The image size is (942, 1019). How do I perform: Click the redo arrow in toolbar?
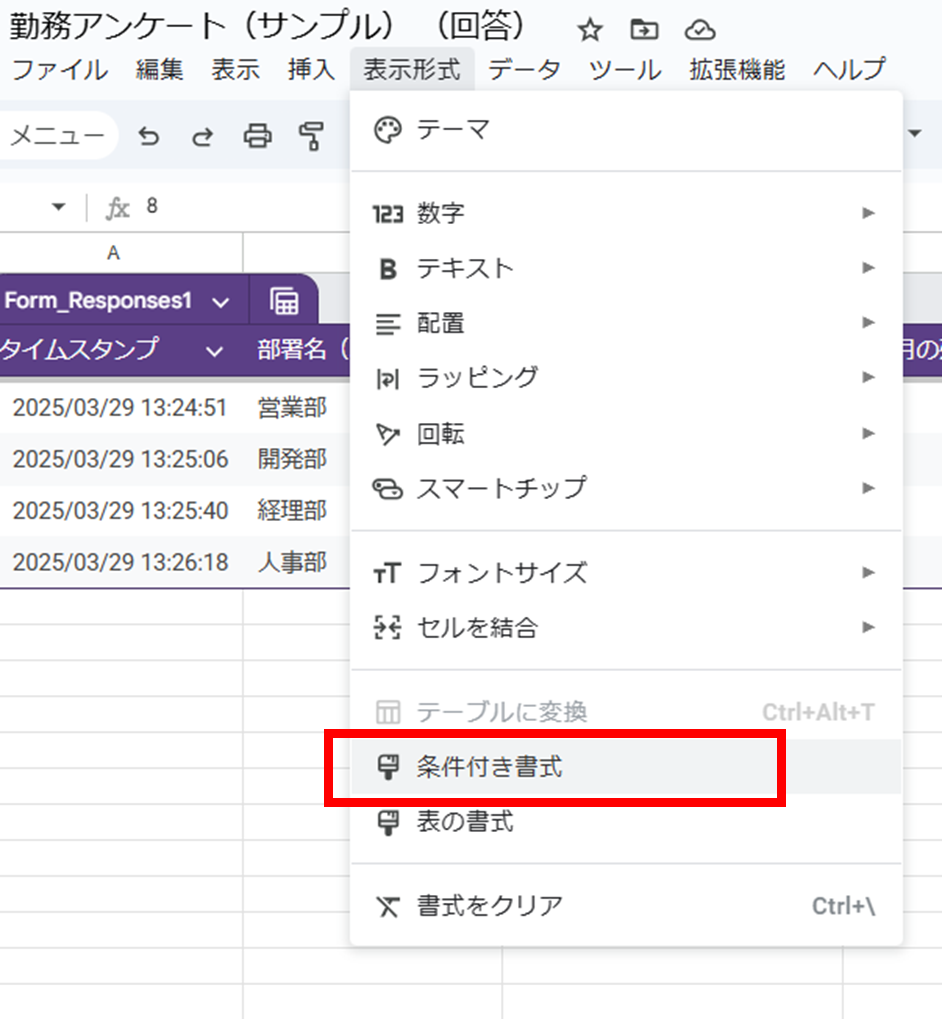coord(203,136)
